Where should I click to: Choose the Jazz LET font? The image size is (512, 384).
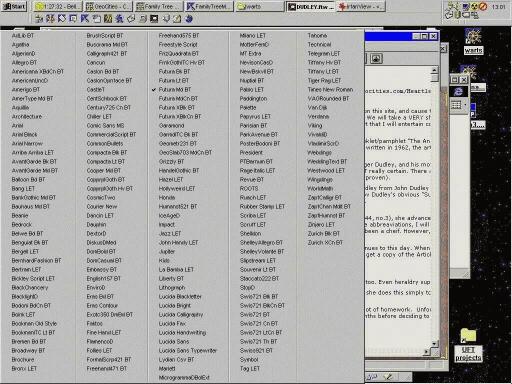170,233
